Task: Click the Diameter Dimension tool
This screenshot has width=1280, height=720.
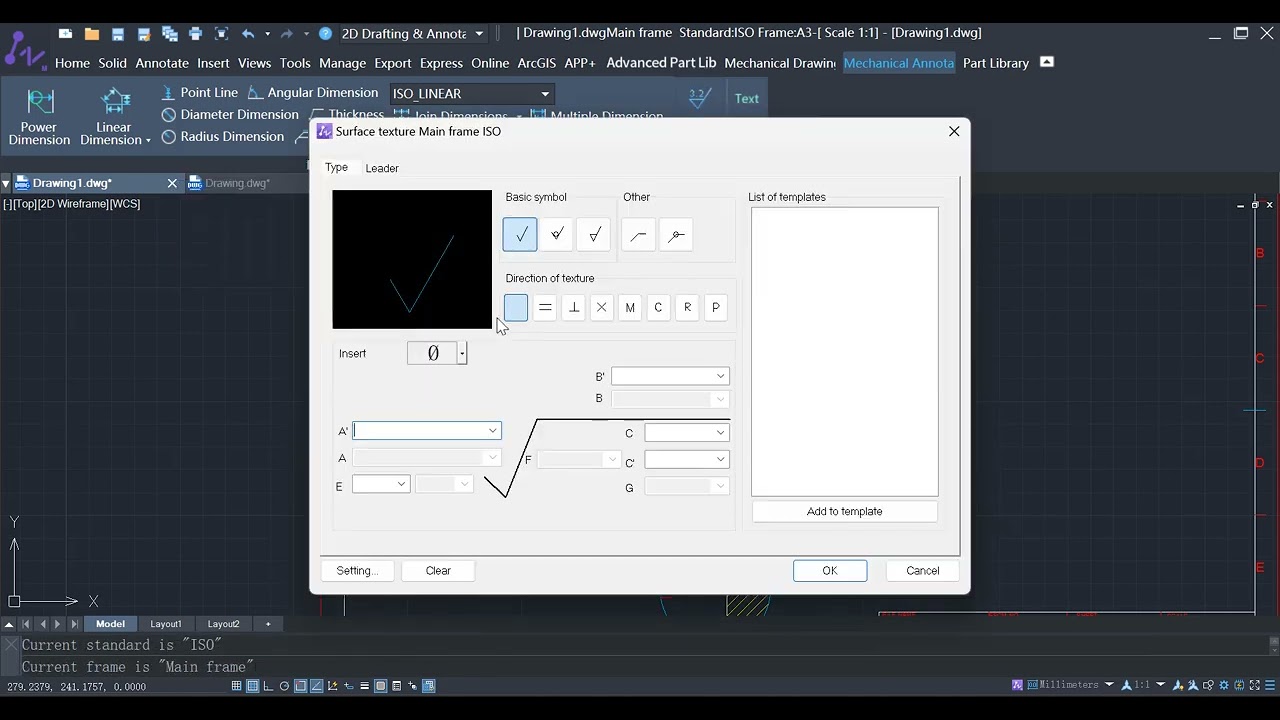Action: 230,115
